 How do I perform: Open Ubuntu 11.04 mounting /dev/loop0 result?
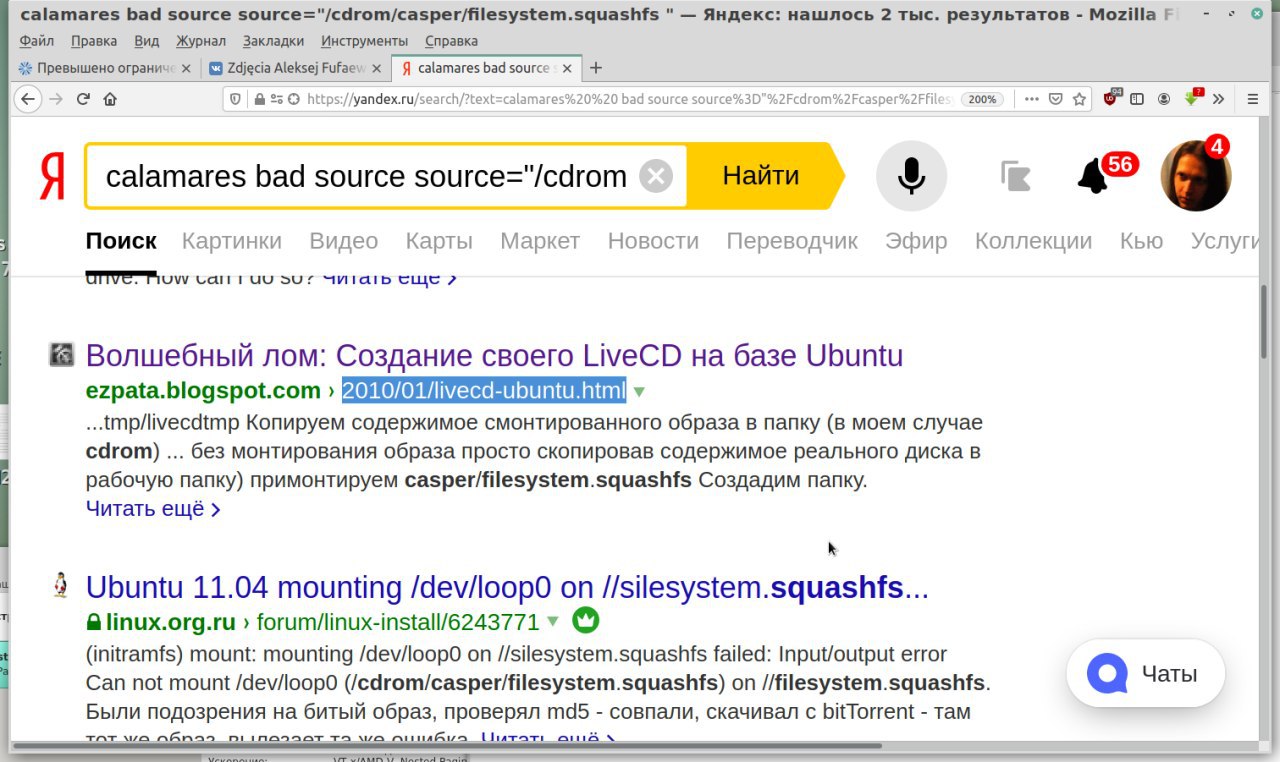[507, 587]
